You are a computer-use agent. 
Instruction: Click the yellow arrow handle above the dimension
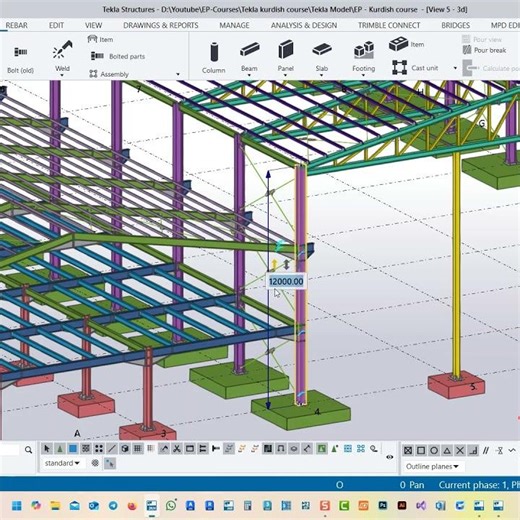[x=274, y=264]
